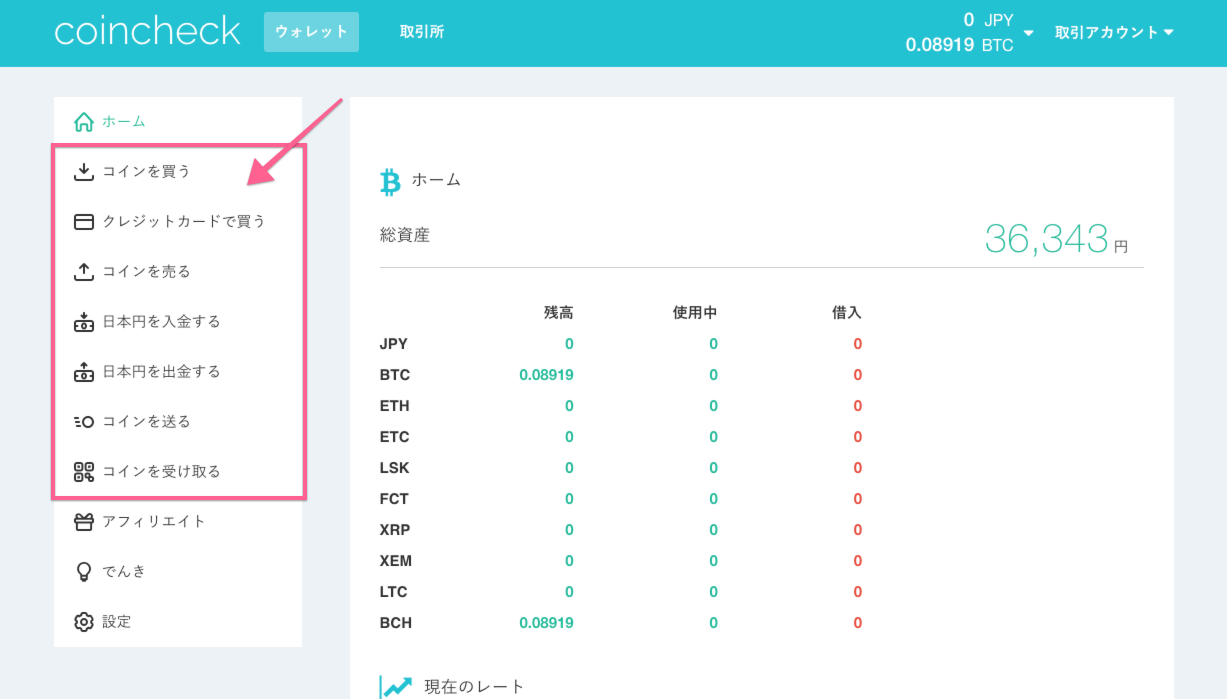
Task: Click the gift icon beside アフィリエイト
Action: pos(84,522)
